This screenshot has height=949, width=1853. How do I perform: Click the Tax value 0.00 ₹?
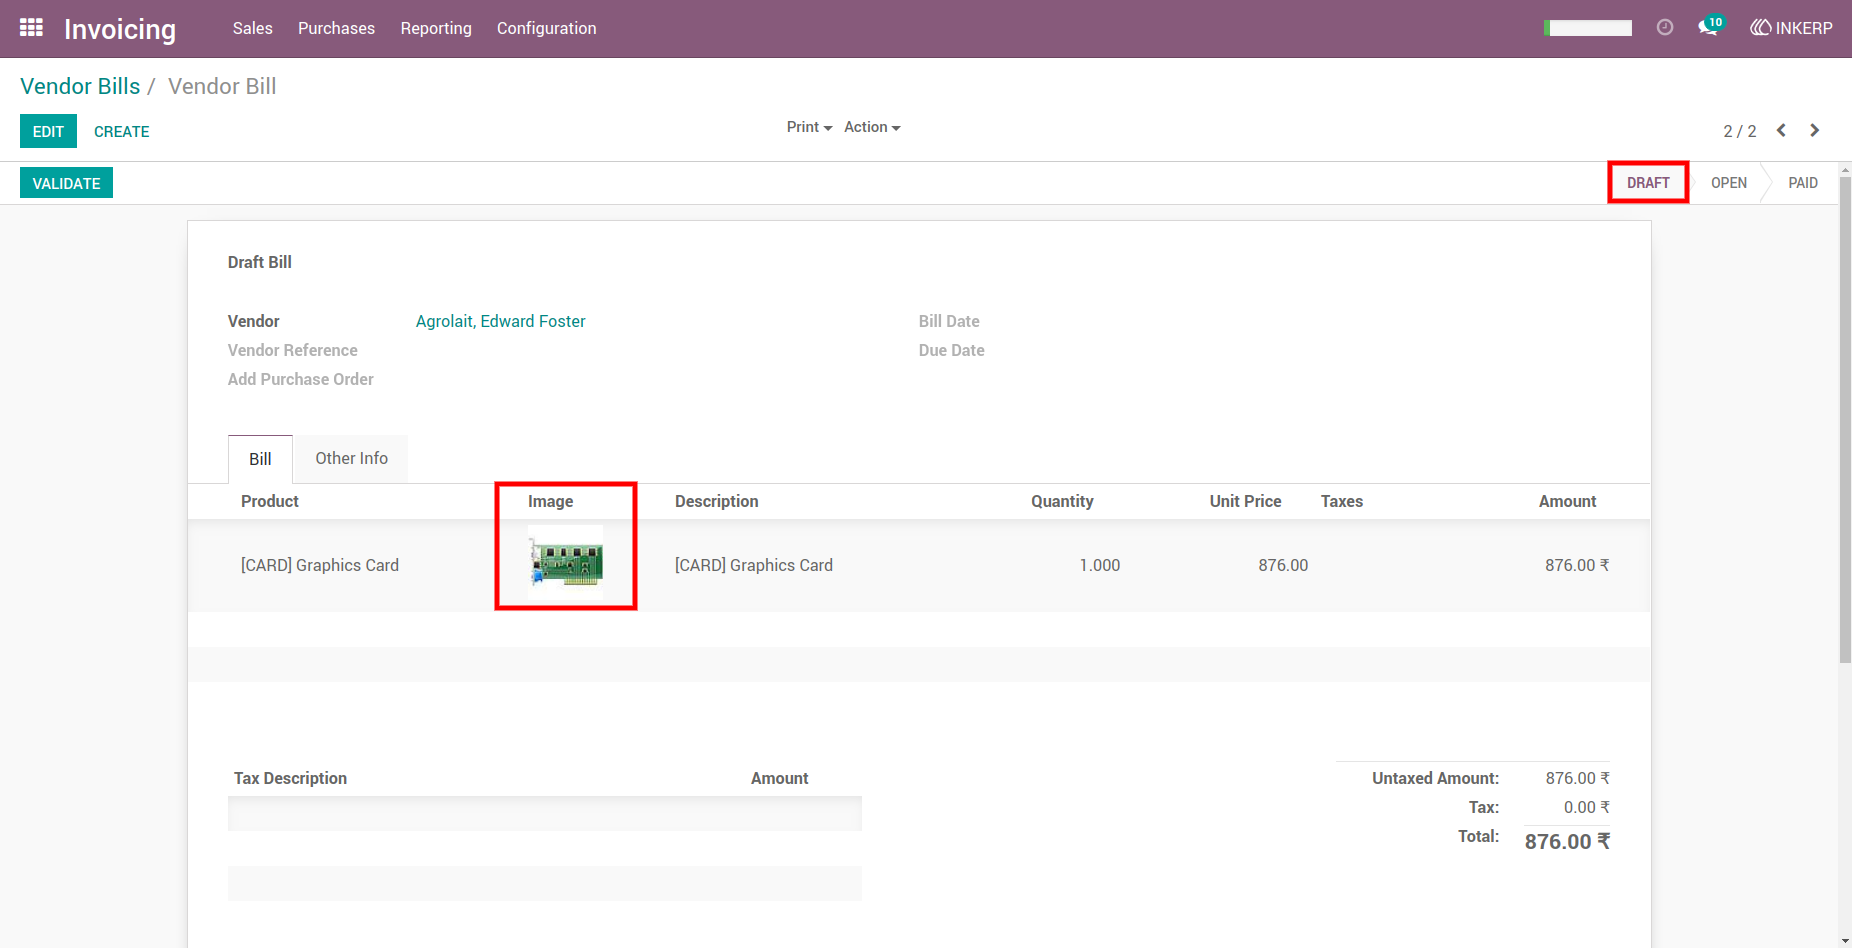1586,807
